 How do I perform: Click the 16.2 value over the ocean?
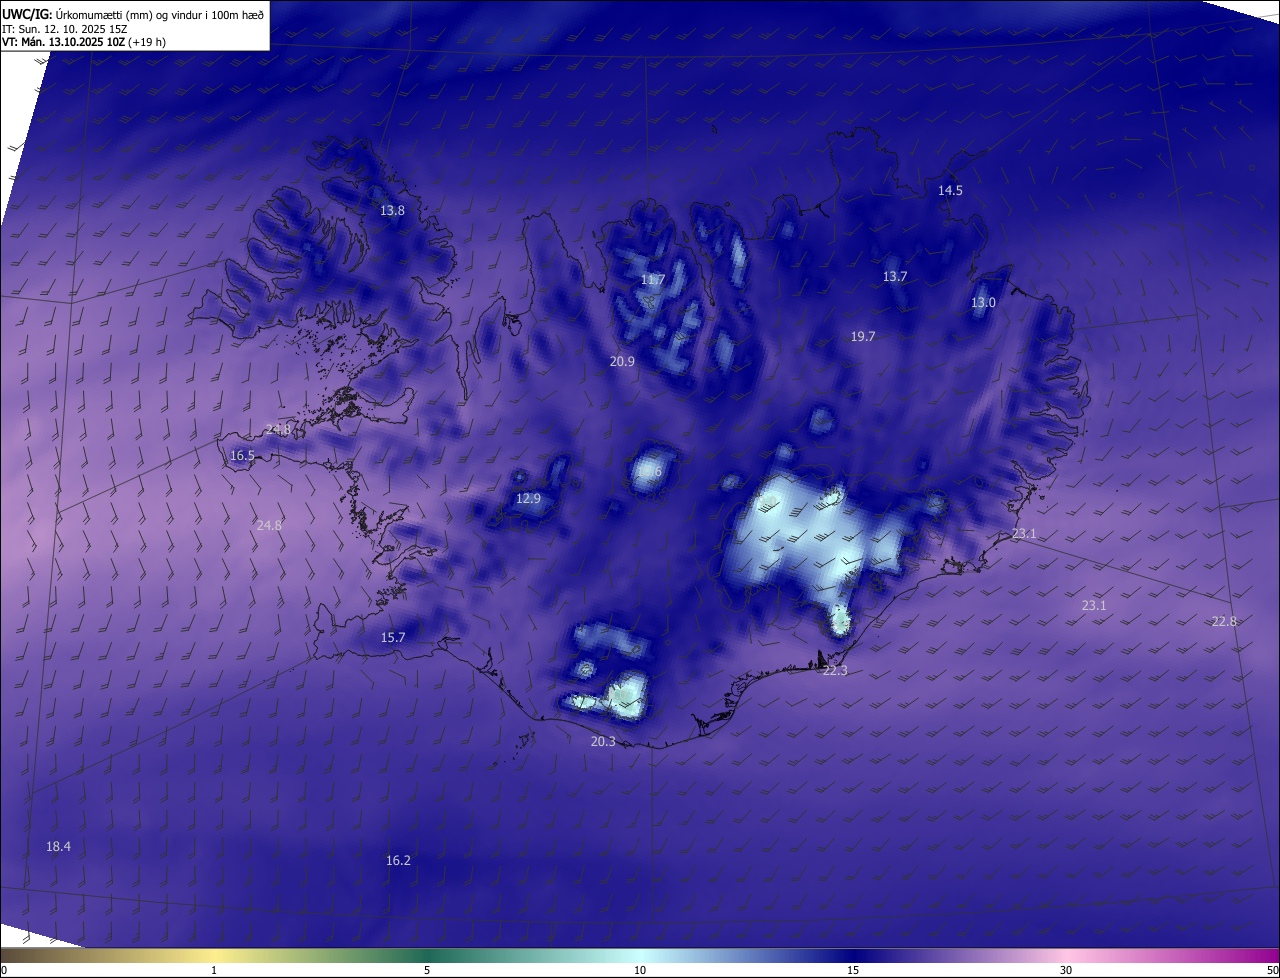click(398, 860)
